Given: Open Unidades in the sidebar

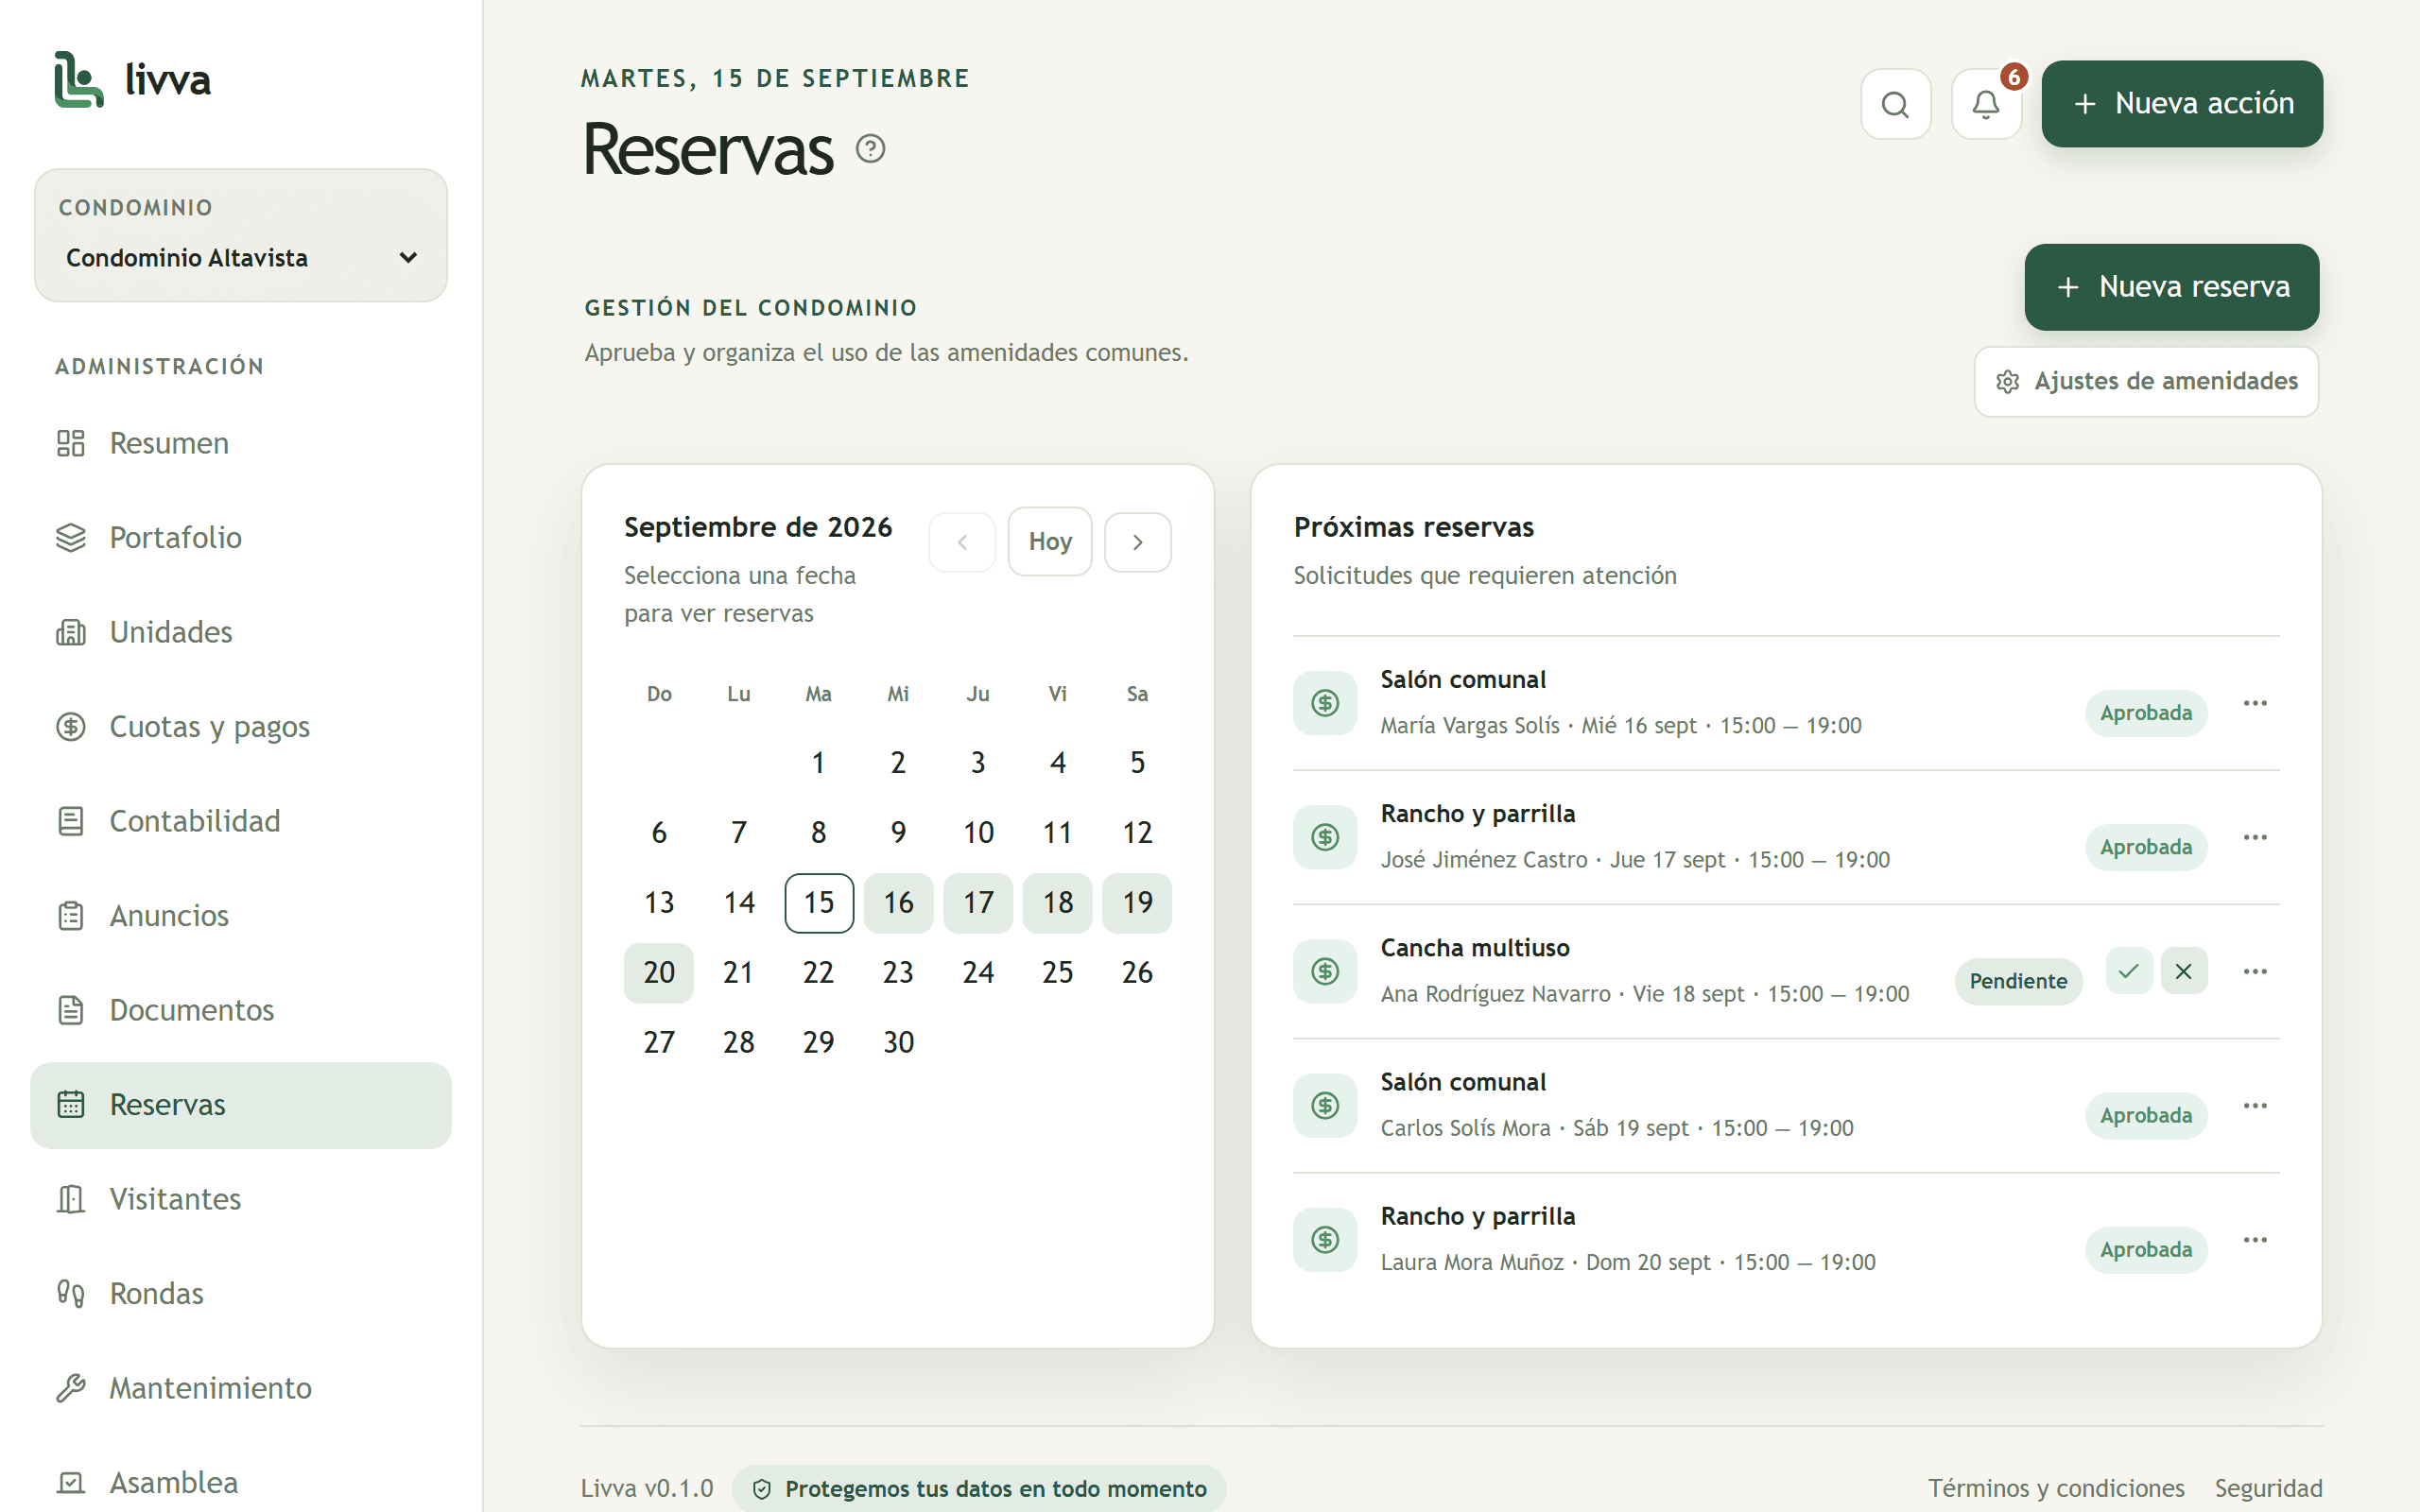Looking at the screenshot, I should [x=241, y=632].
